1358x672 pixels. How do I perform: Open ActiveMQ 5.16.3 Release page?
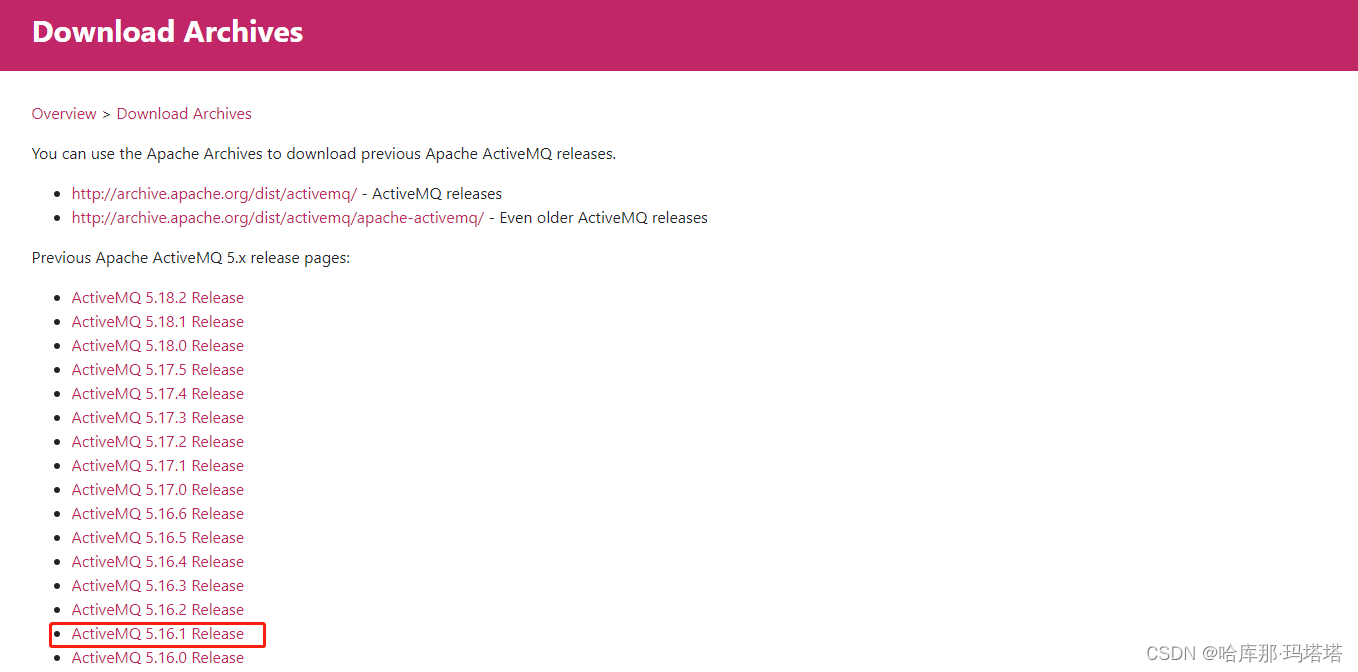(x=158, y=586)
